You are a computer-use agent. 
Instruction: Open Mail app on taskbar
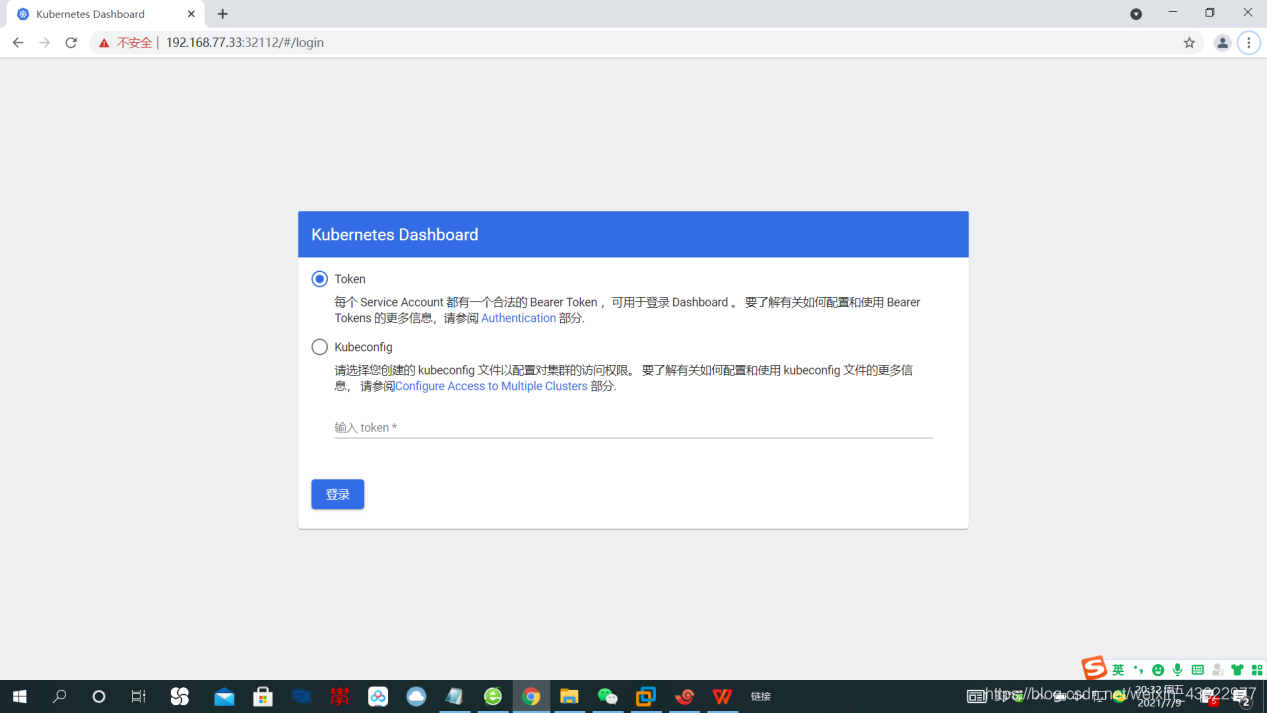pos(224,696)
